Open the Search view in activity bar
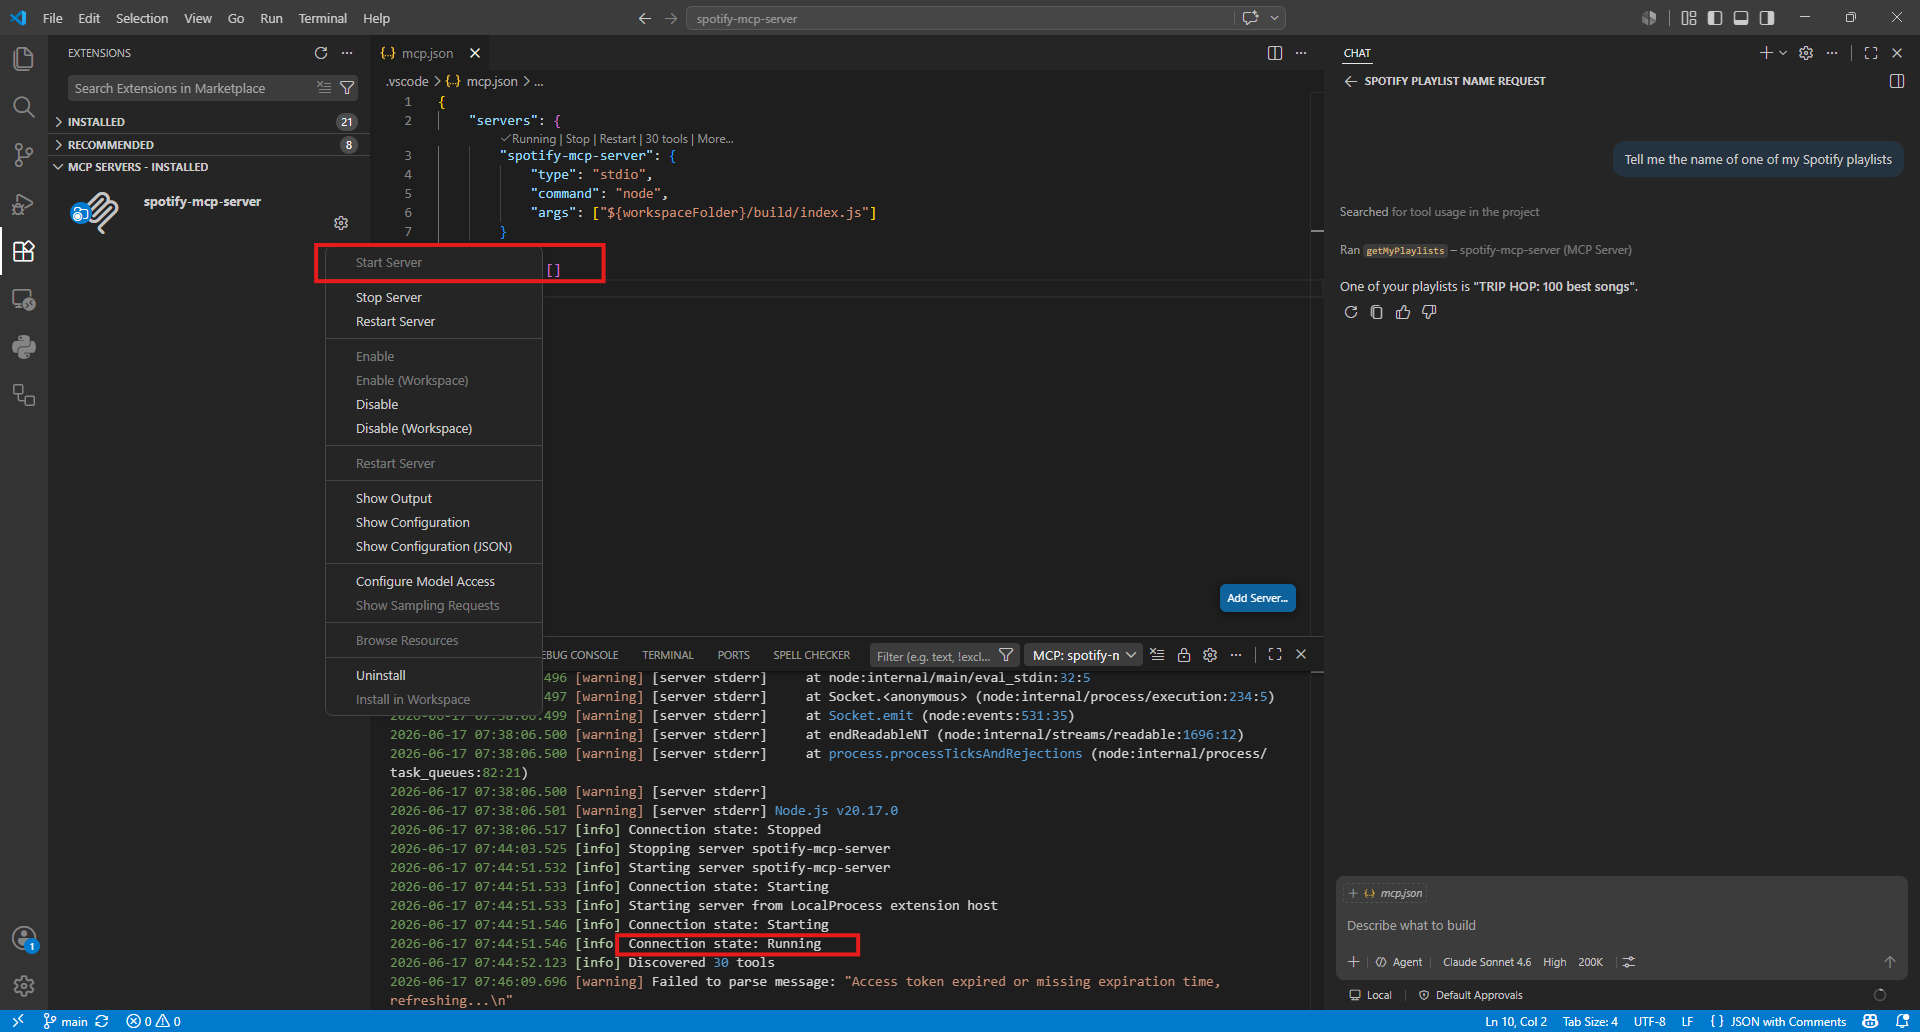1920x1032 pixels. pos(23,107)
